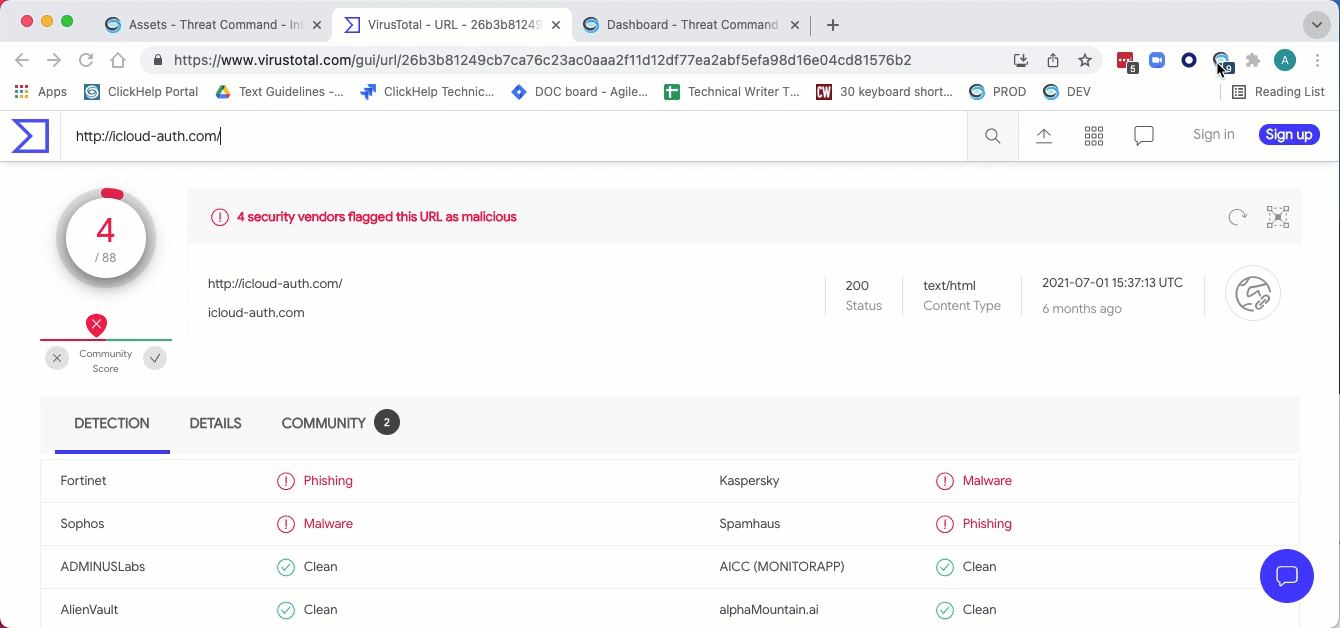Viewport: 1340px width, 628px height.
Task: Click the reanalyze refresh icon
Action: tap(1238, 217)
